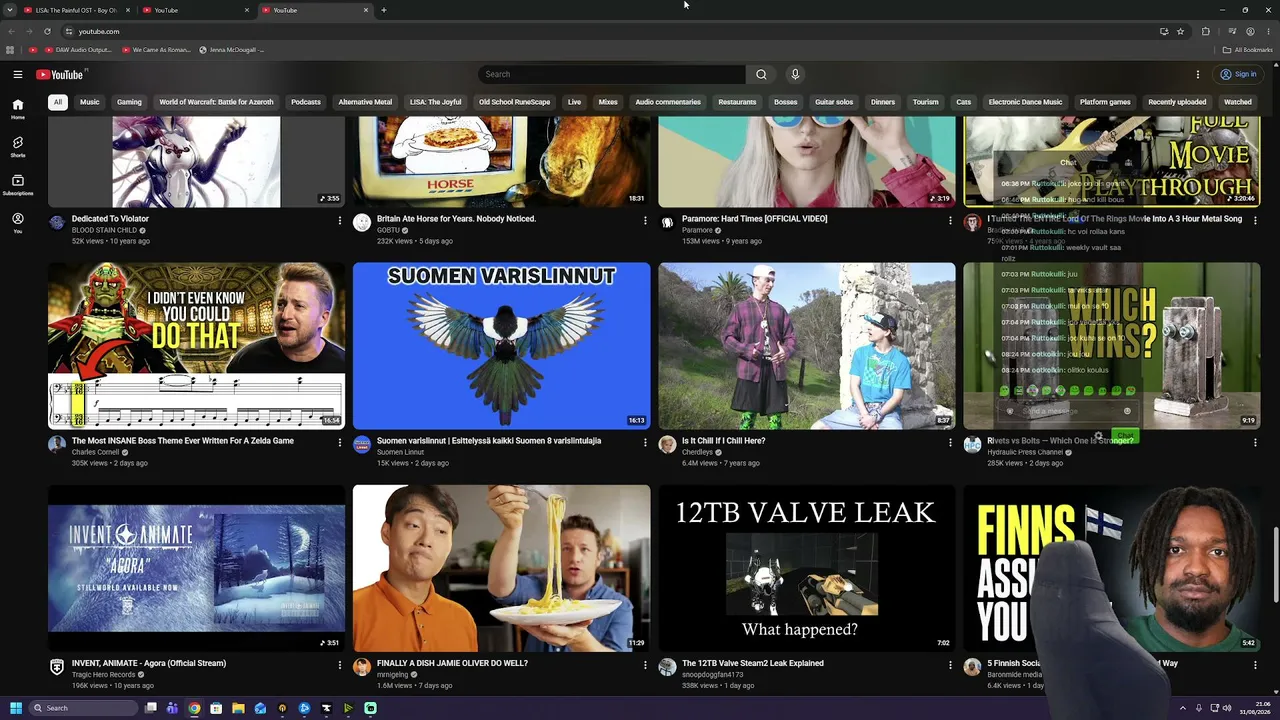Open the You section in the sidebar
1280x720 pixels.
pos(18,223)
